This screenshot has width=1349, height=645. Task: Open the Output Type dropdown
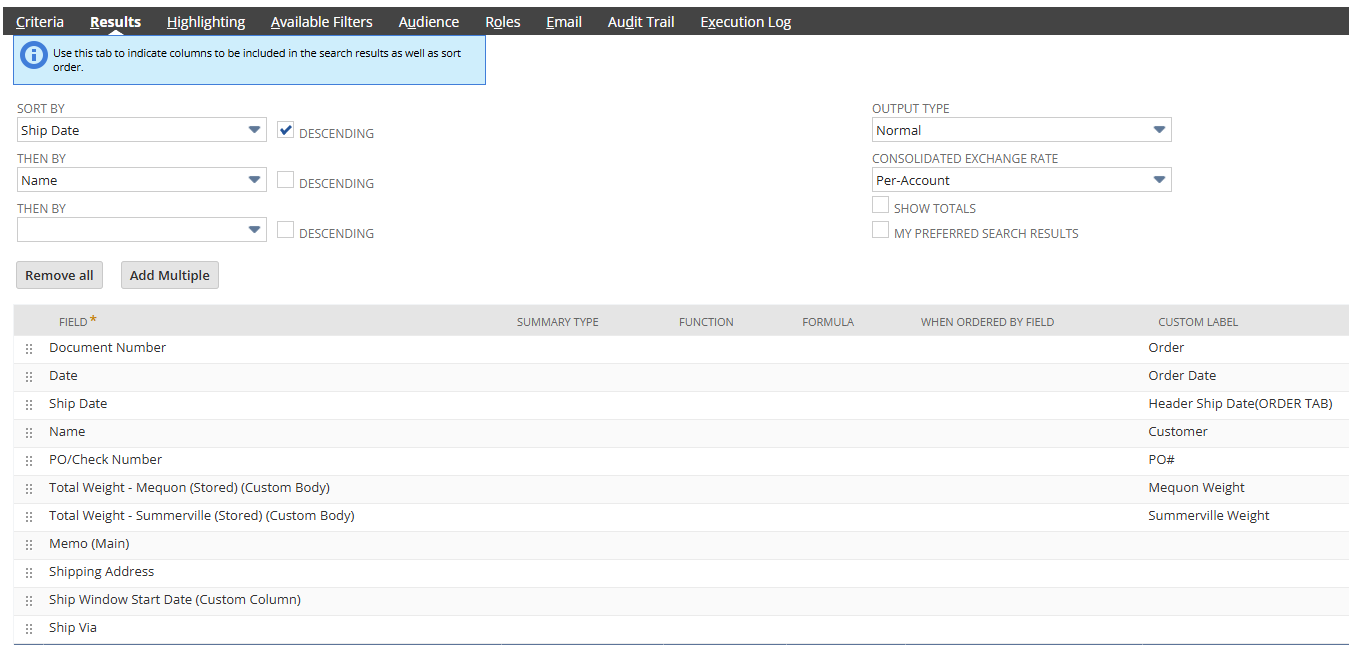(x=1160, y=129)
